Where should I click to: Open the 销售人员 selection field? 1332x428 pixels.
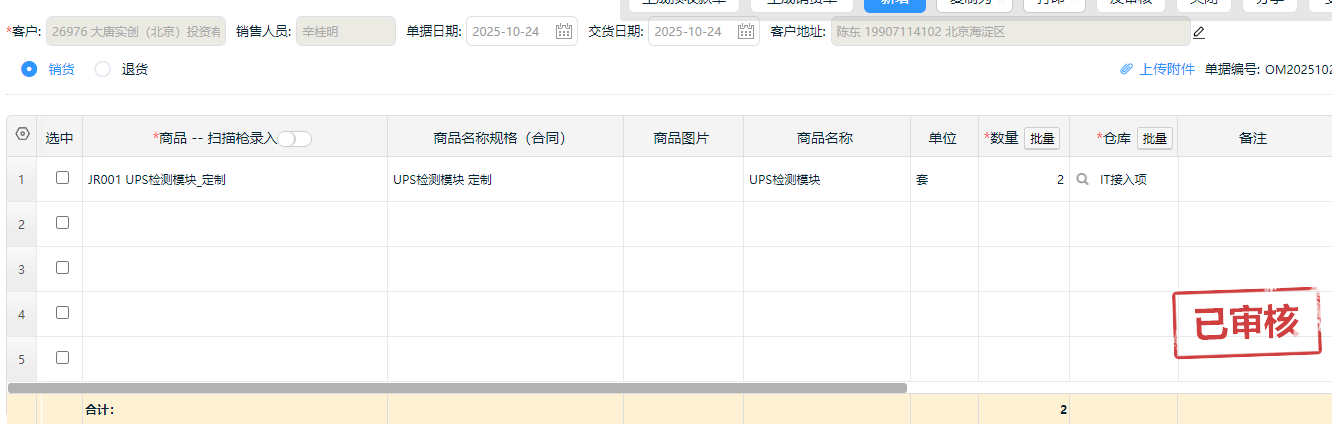pyautogui.click(x=346, y=32)
